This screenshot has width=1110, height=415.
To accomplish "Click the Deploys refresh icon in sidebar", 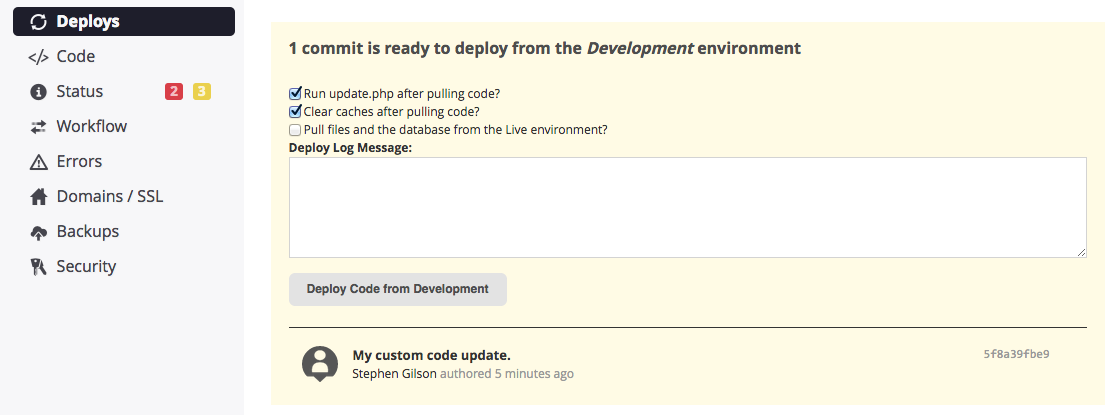I will [x=39, y=21].
